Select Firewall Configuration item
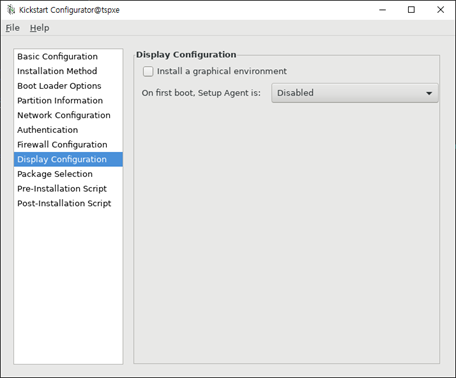Viewport: 456px width, 378px height. (x=68, y=145)
